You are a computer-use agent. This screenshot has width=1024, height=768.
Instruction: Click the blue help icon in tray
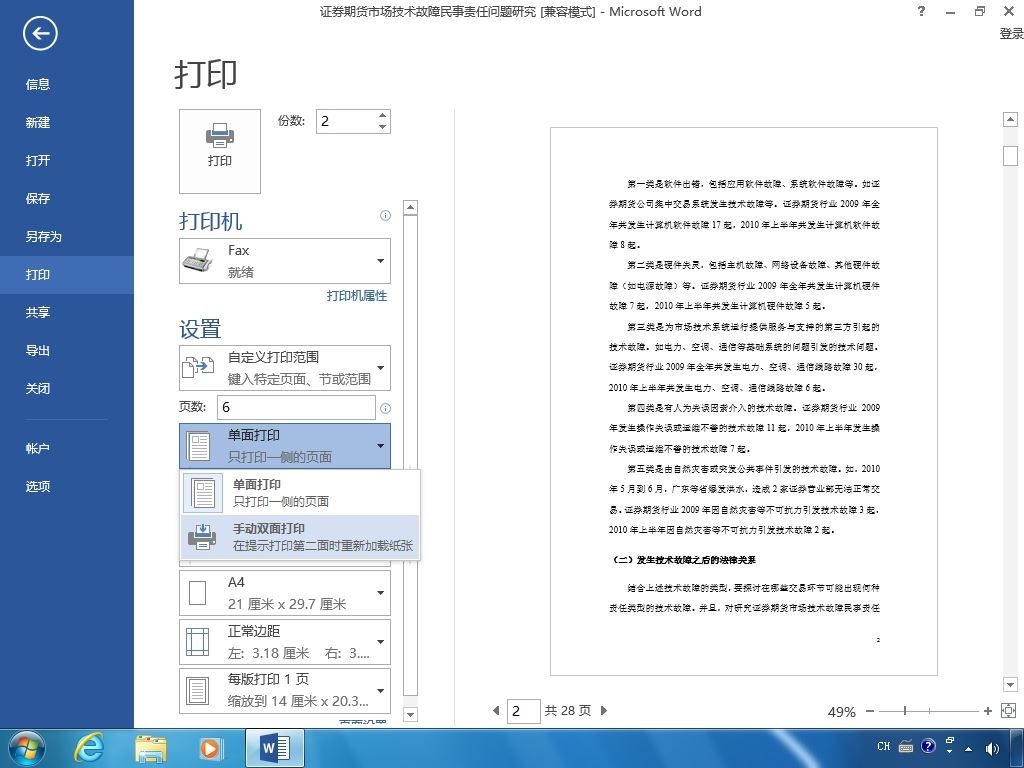(x=928, y=746)
